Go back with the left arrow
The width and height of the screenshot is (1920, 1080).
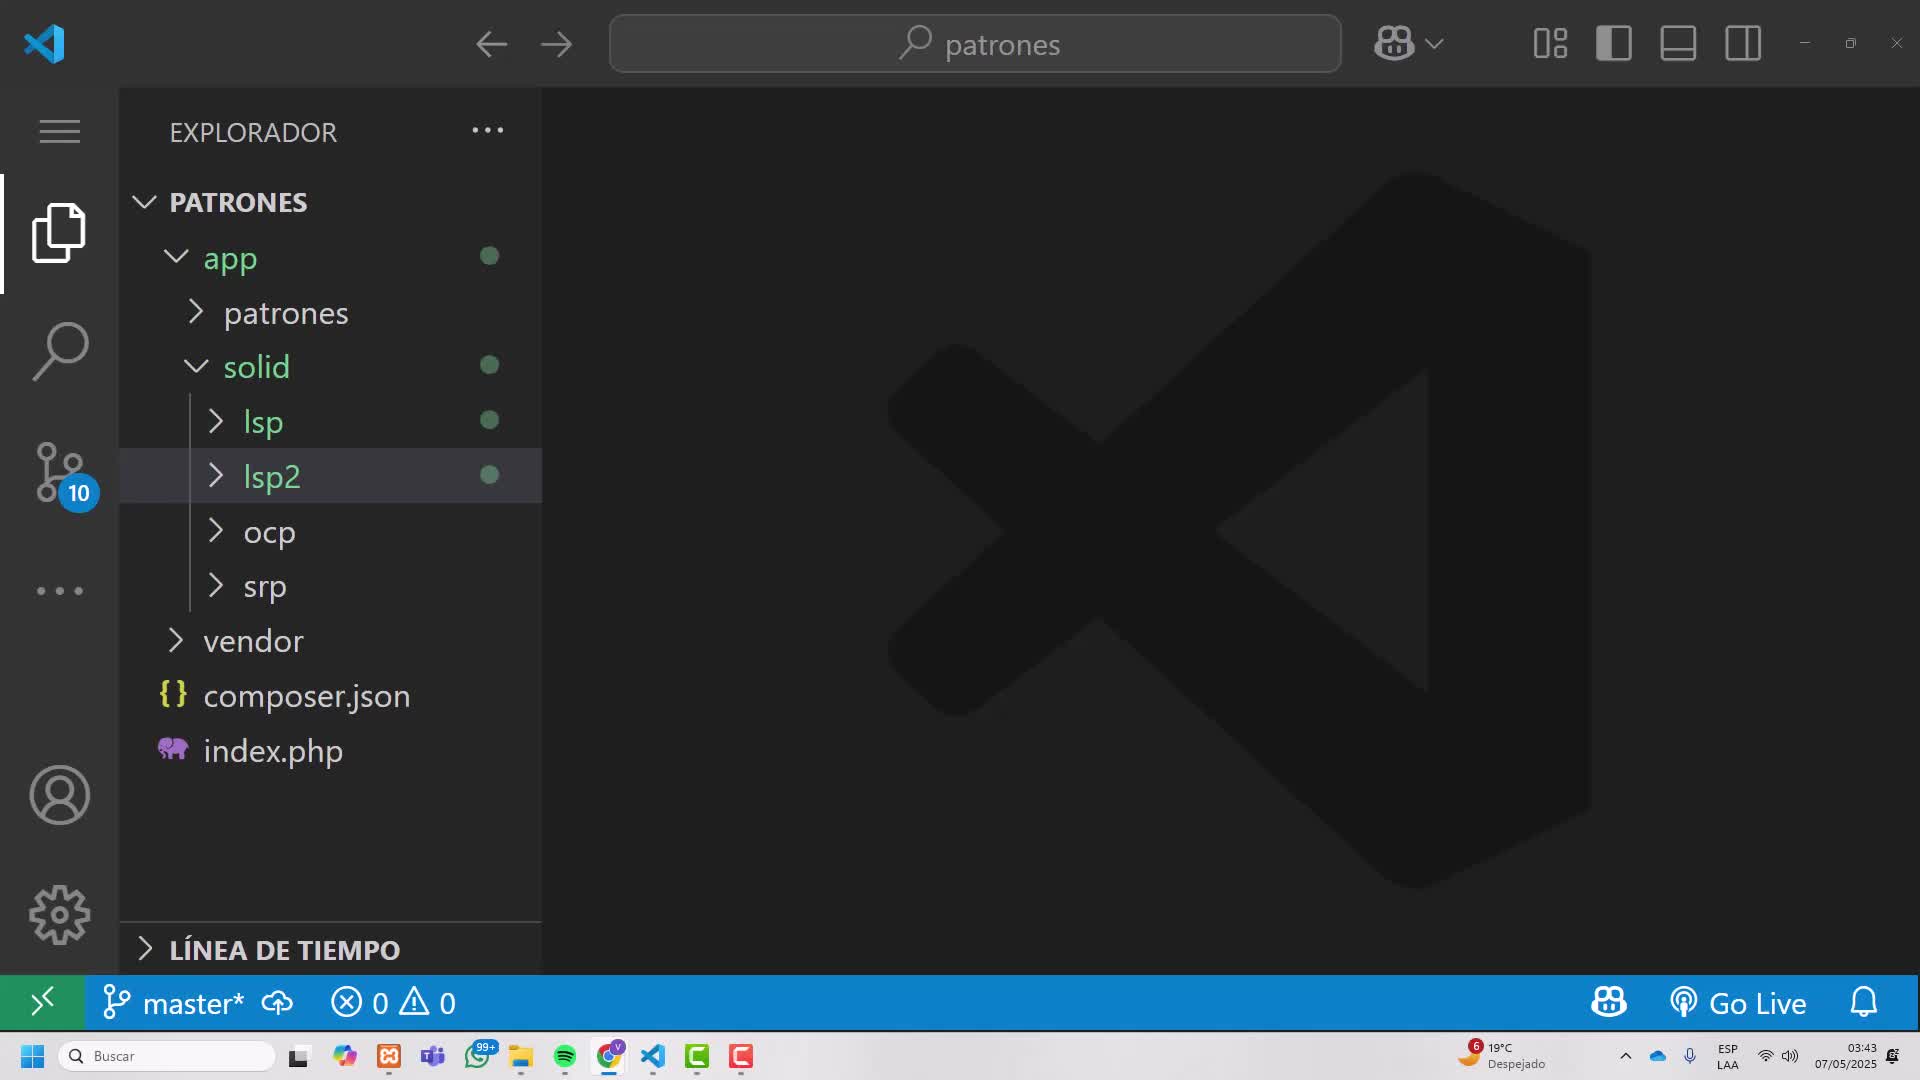pos(491,44)
